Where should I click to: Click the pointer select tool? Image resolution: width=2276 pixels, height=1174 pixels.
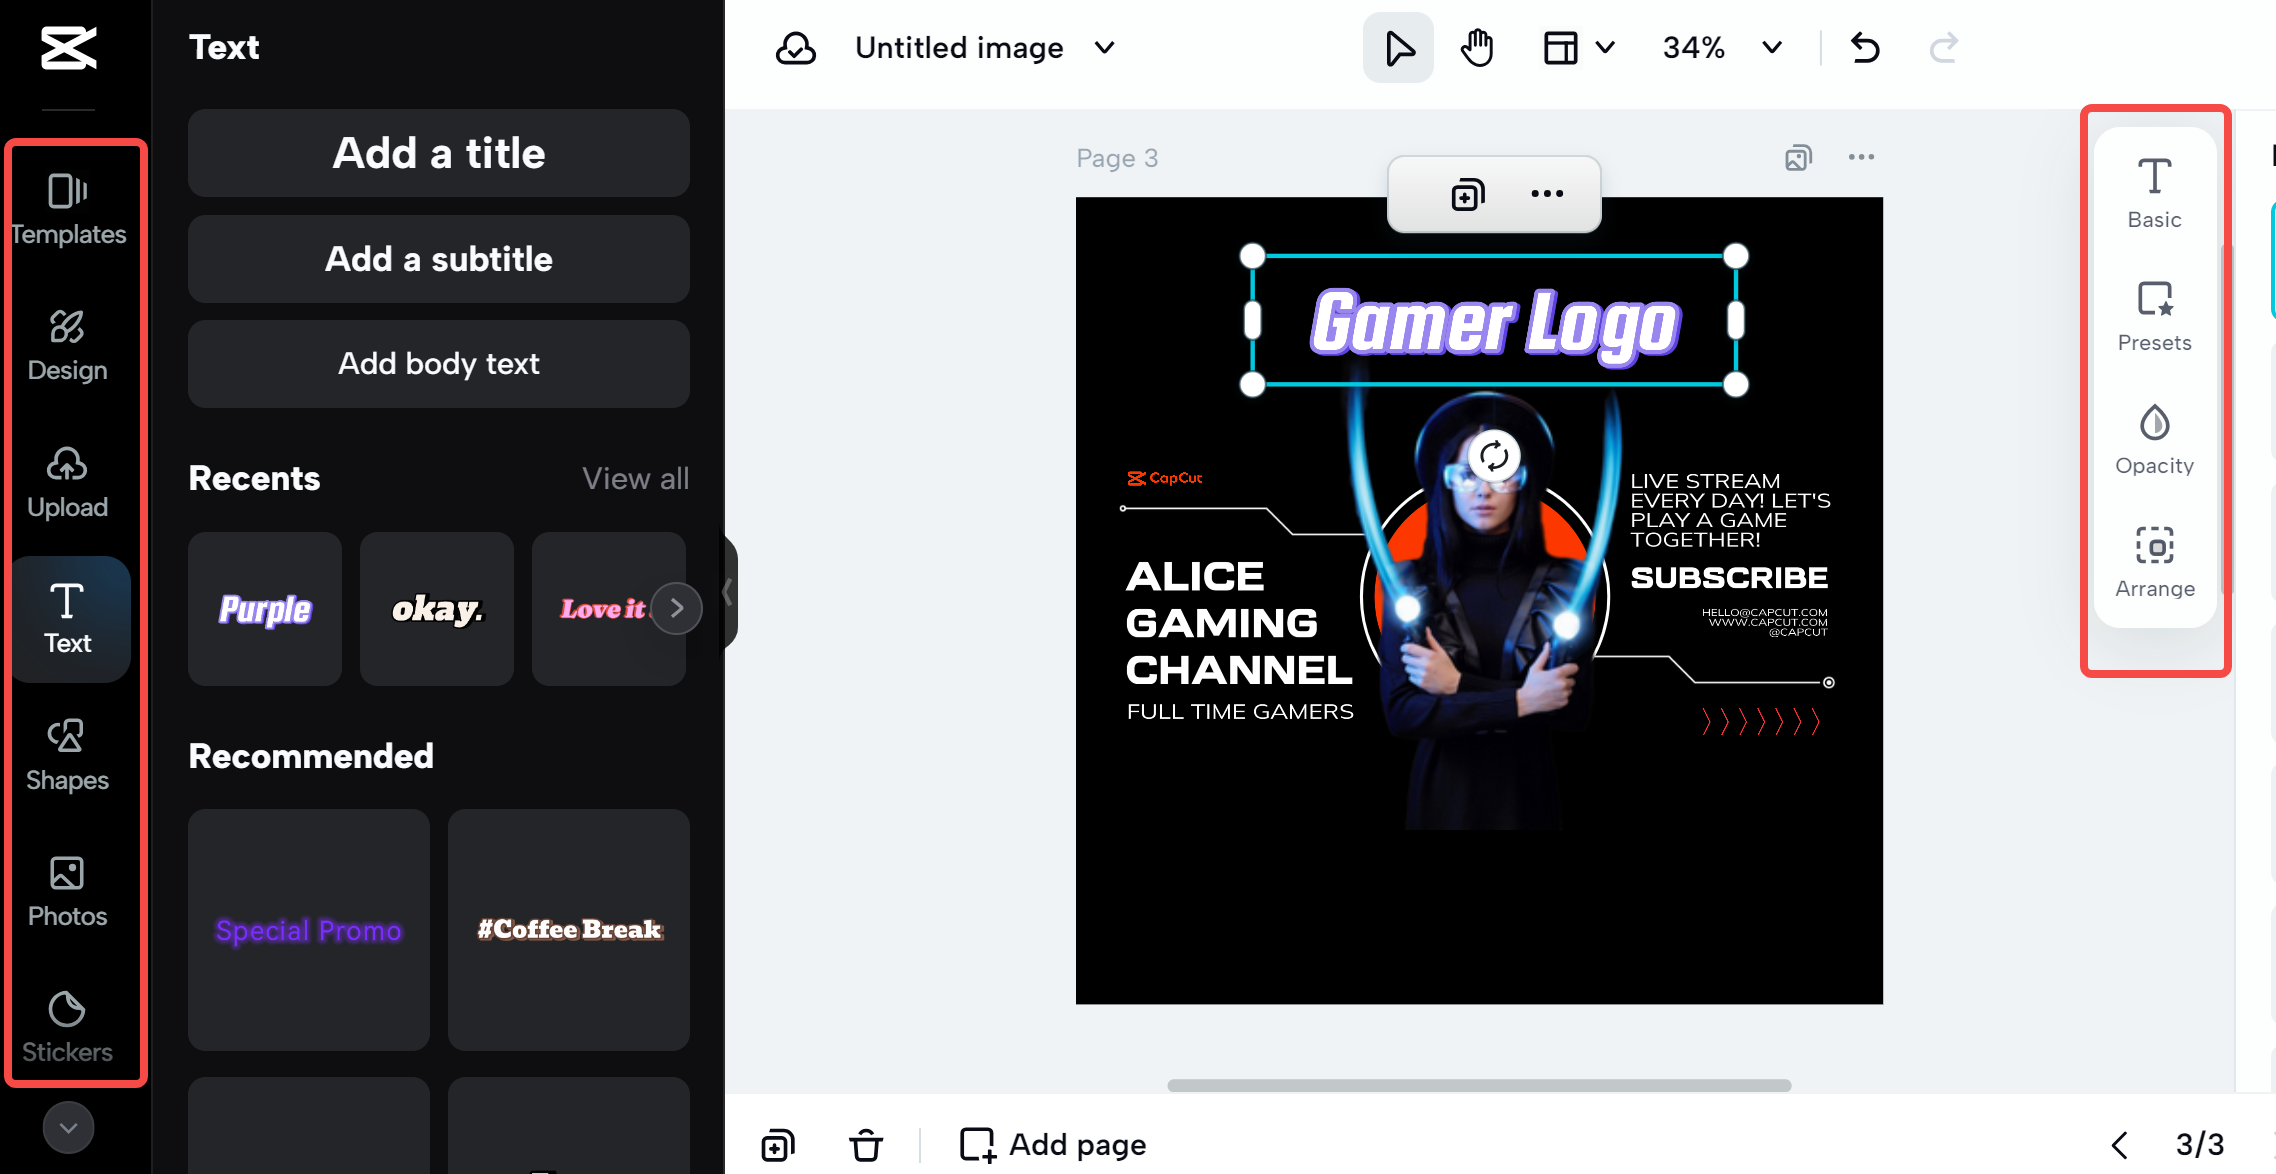(x=1398, y=48)
